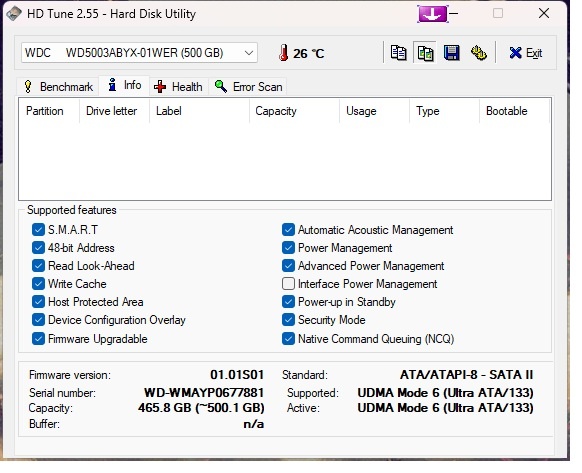This screenshot has width=582, height=473.
Task: Open the options gear icon
Action: tap(478, 53)
